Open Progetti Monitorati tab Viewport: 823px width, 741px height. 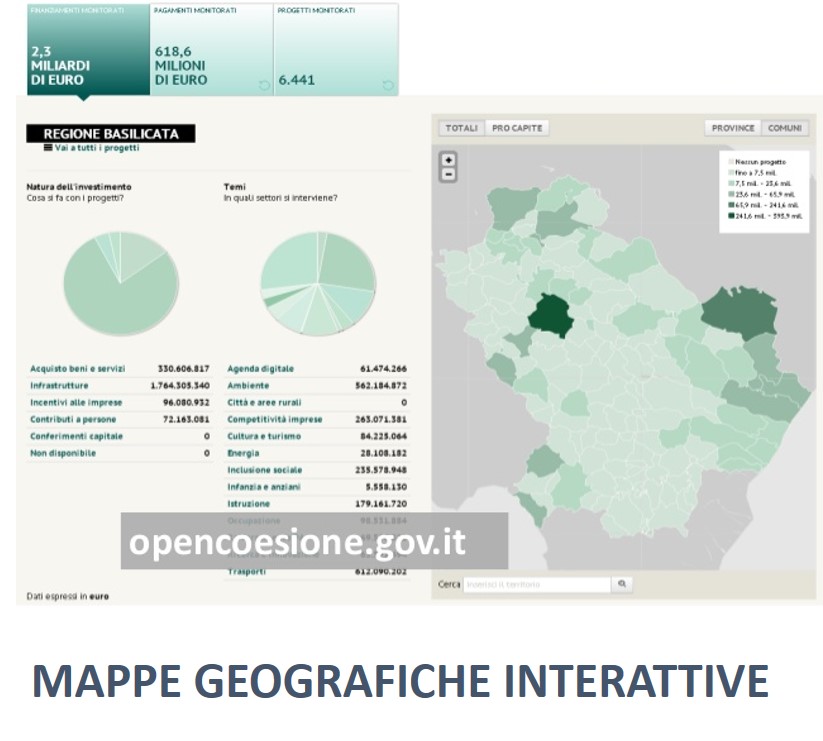point(335,50)
